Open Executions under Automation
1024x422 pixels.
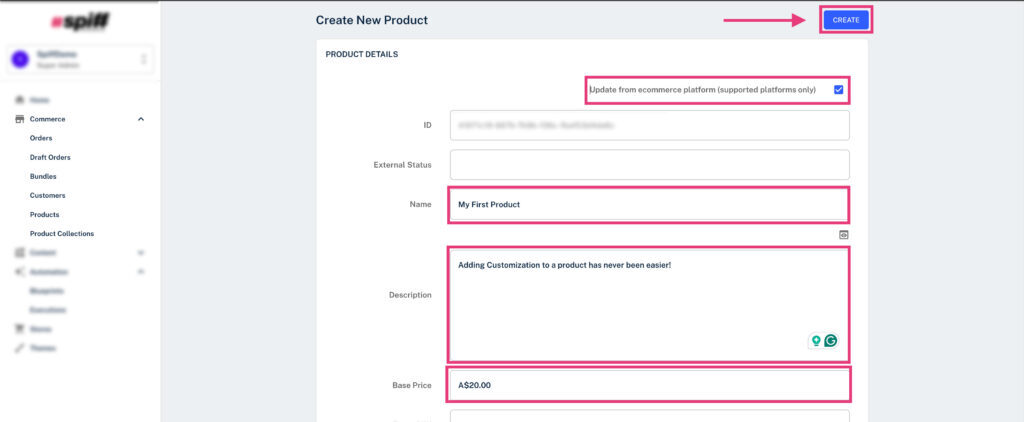48,310
